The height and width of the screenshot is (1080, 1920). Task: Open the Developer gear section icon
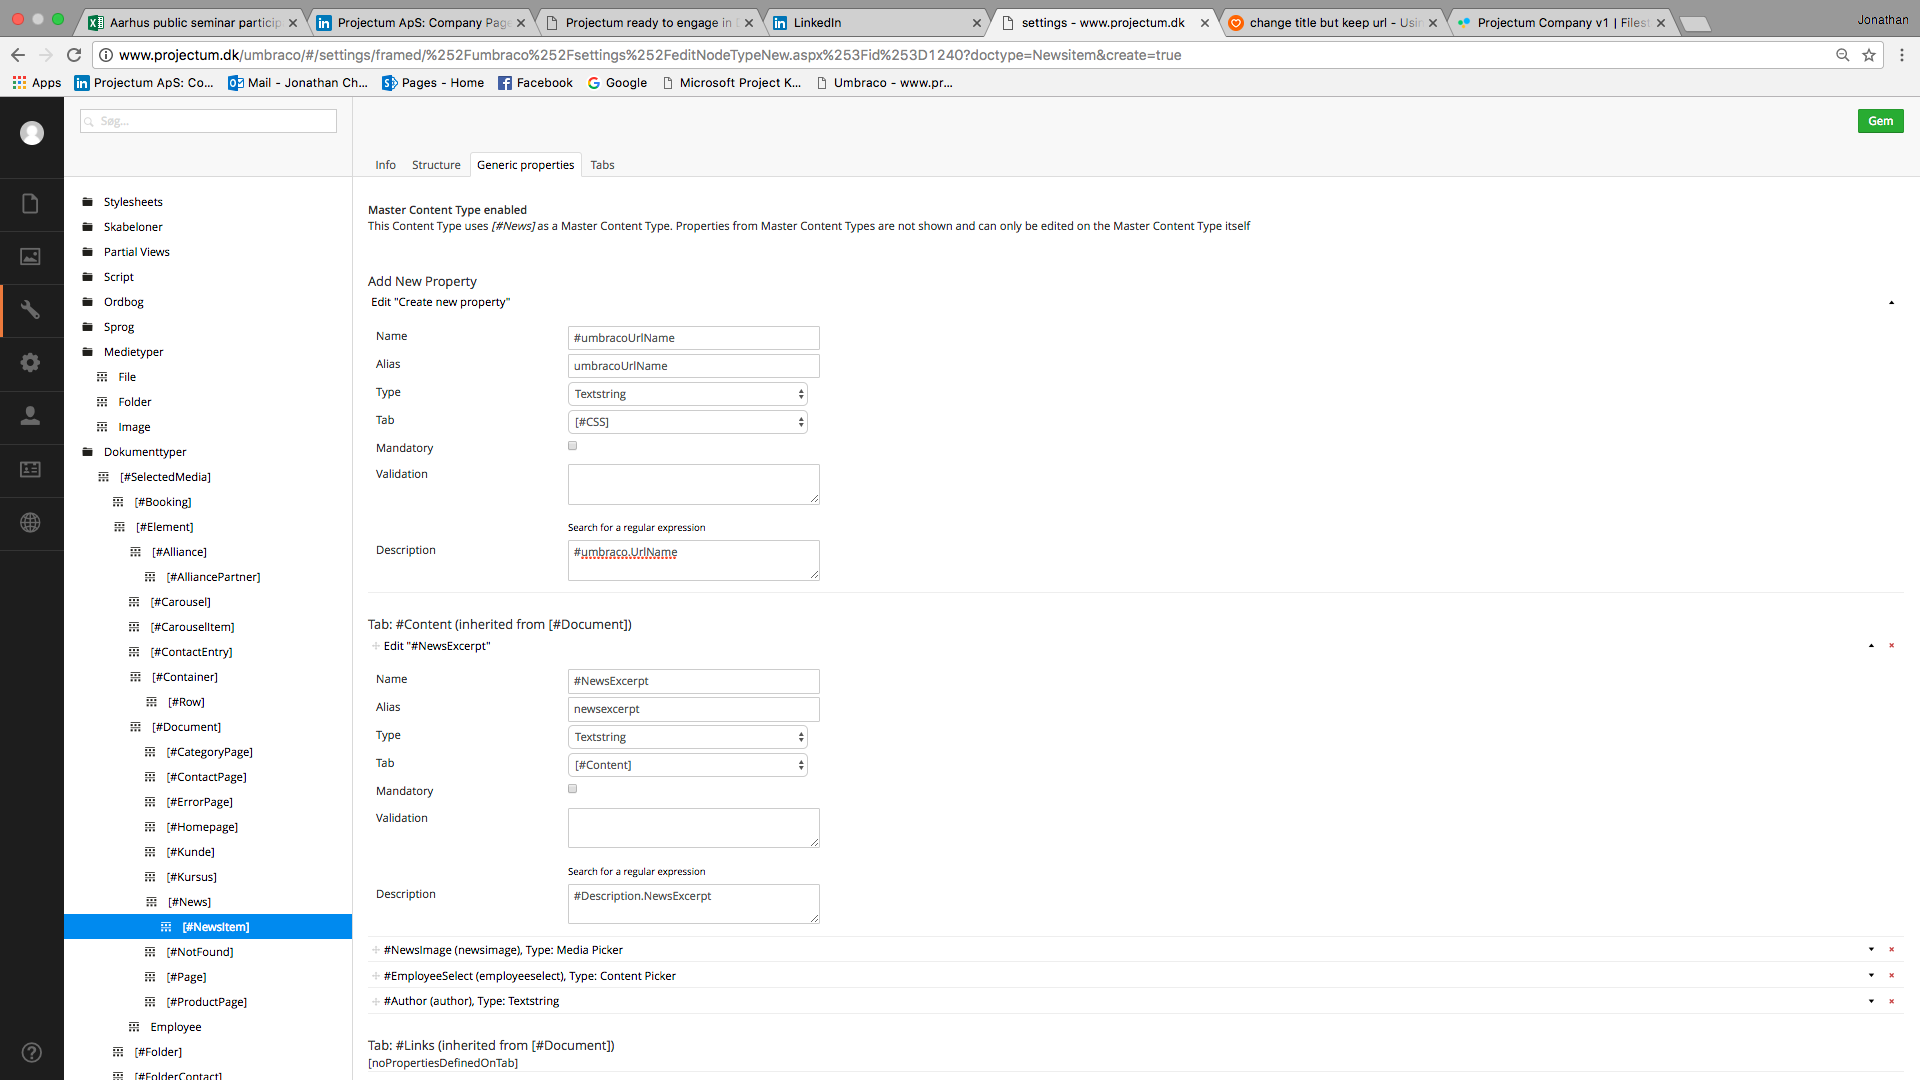coord(30,362)
